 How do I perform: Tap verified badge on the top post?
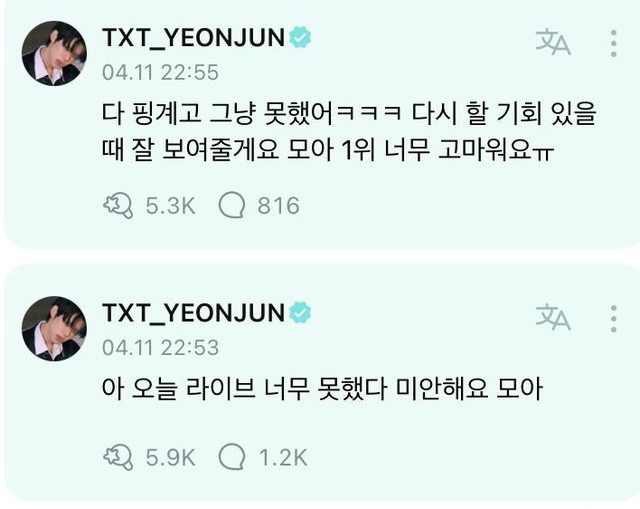click(x=300, y=38)
